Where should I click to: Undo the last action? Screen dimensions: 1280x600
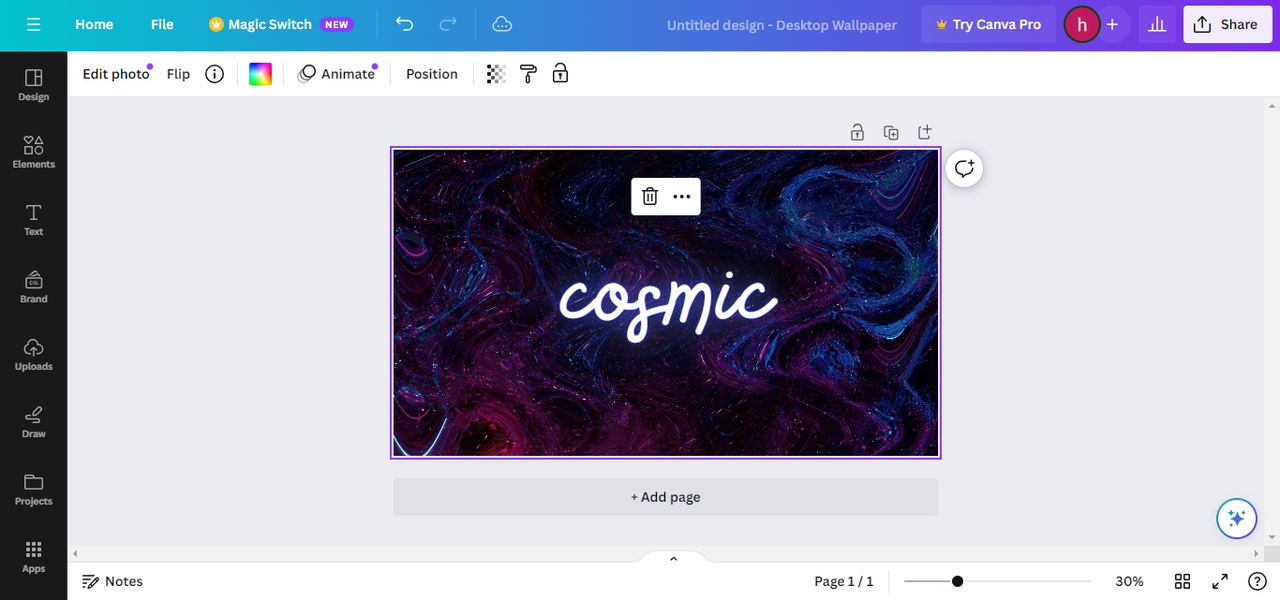[405, 24]
